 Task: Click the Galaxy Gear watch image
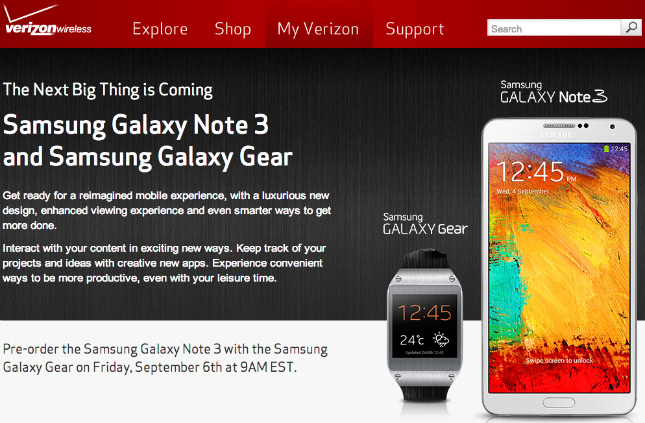point(425,325)
